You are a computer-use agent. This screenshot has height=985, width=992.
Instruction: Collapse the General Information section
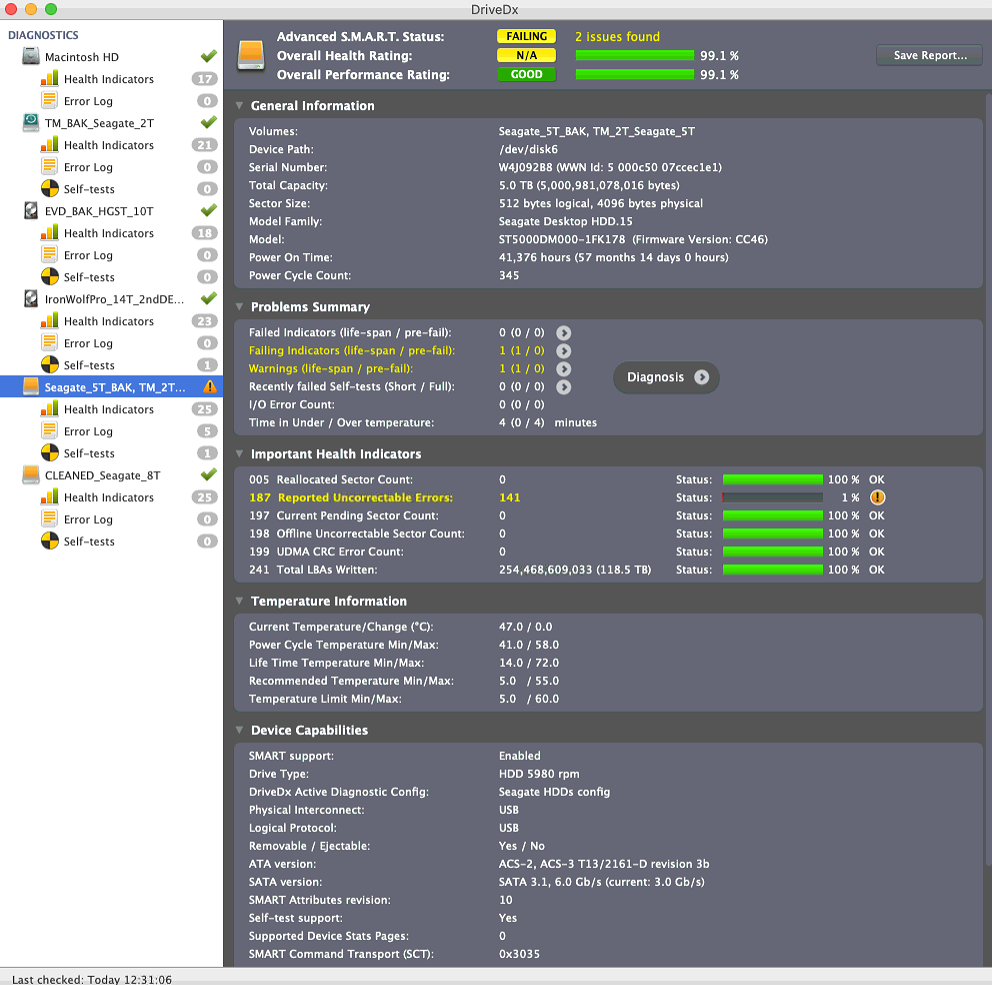239,106
